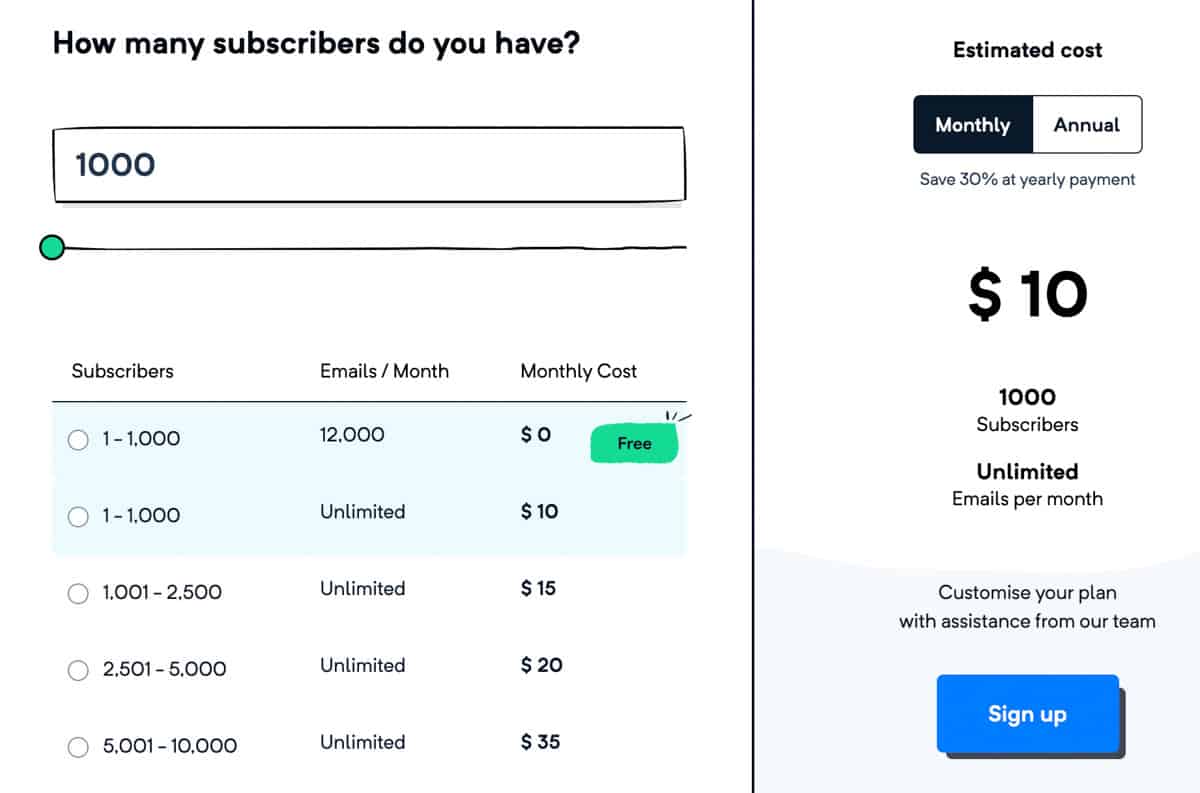Click the 'Save 30% at yearly payment' note
Viewport: 1200px width, 793px height.
[x=1027, y=180]
